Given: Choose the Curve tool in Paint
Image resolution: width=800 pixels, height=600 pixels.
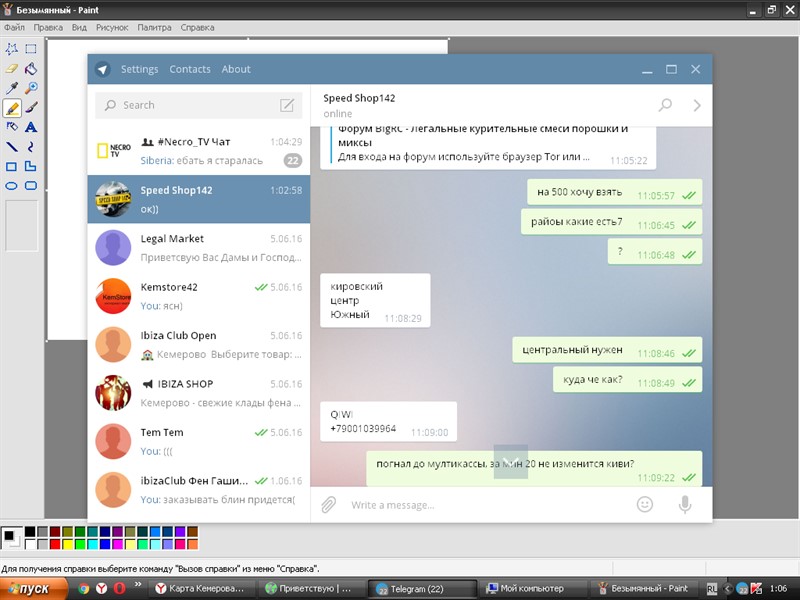Looking at the screenshot, I should [31, 147].
